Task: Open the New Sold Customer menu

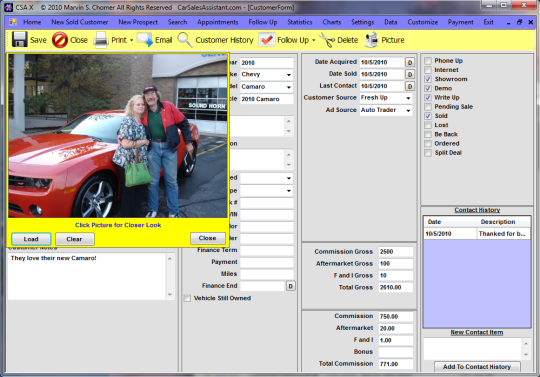Action: point(80,22)
